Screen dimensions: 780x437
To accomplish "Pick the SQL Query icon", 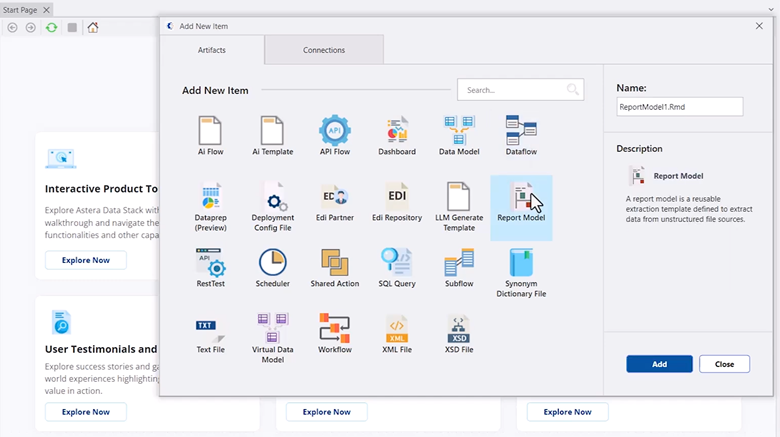I will (x=397, y=262).
